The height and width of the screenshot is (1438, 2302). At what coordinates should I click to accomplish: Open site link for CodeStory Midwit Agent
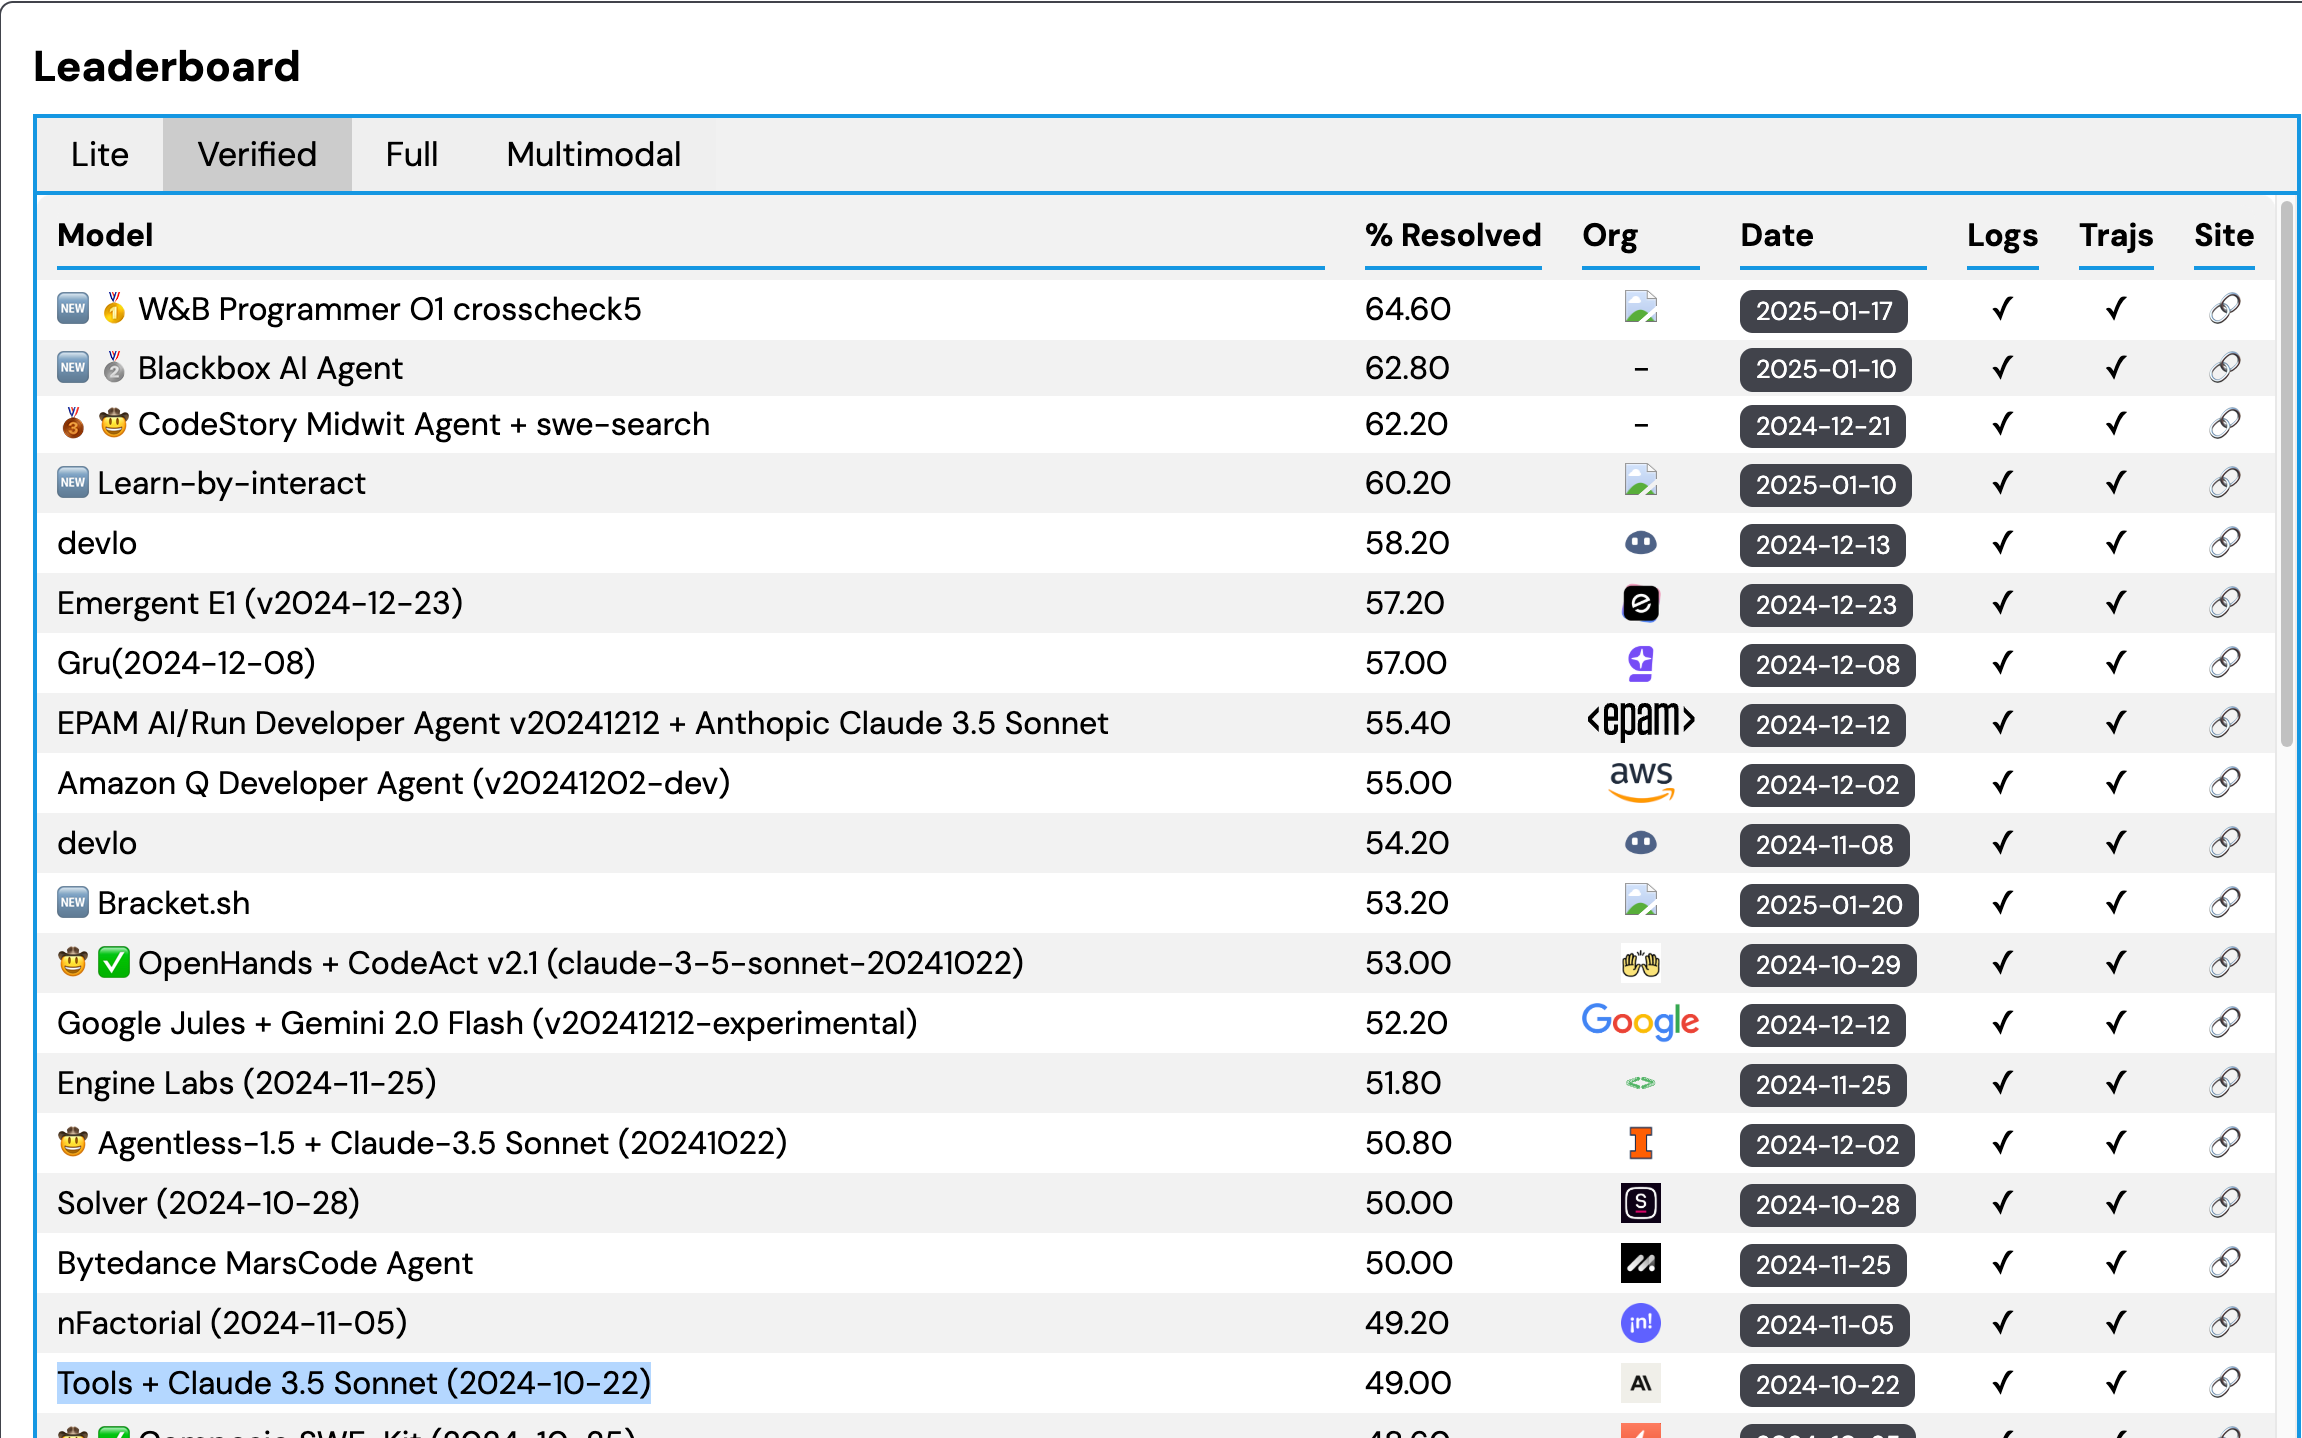point(2224,424)
